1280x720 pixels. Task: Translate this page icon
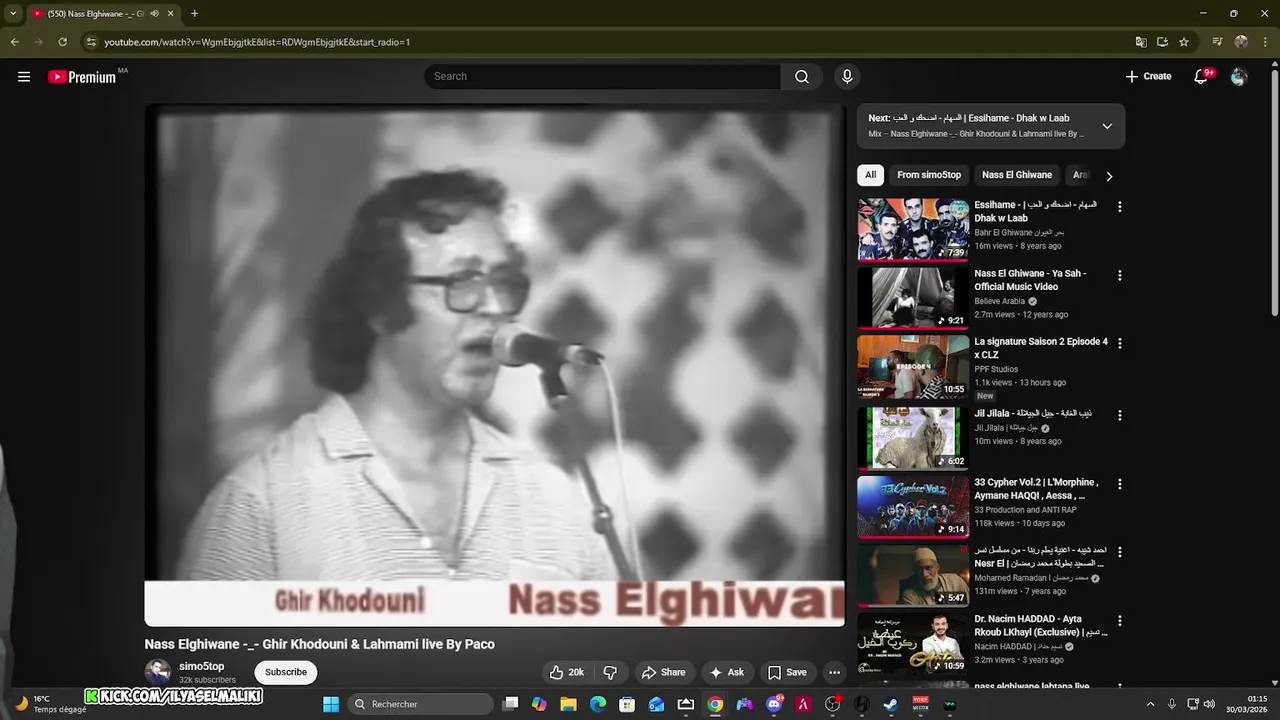pos(1141,42)
